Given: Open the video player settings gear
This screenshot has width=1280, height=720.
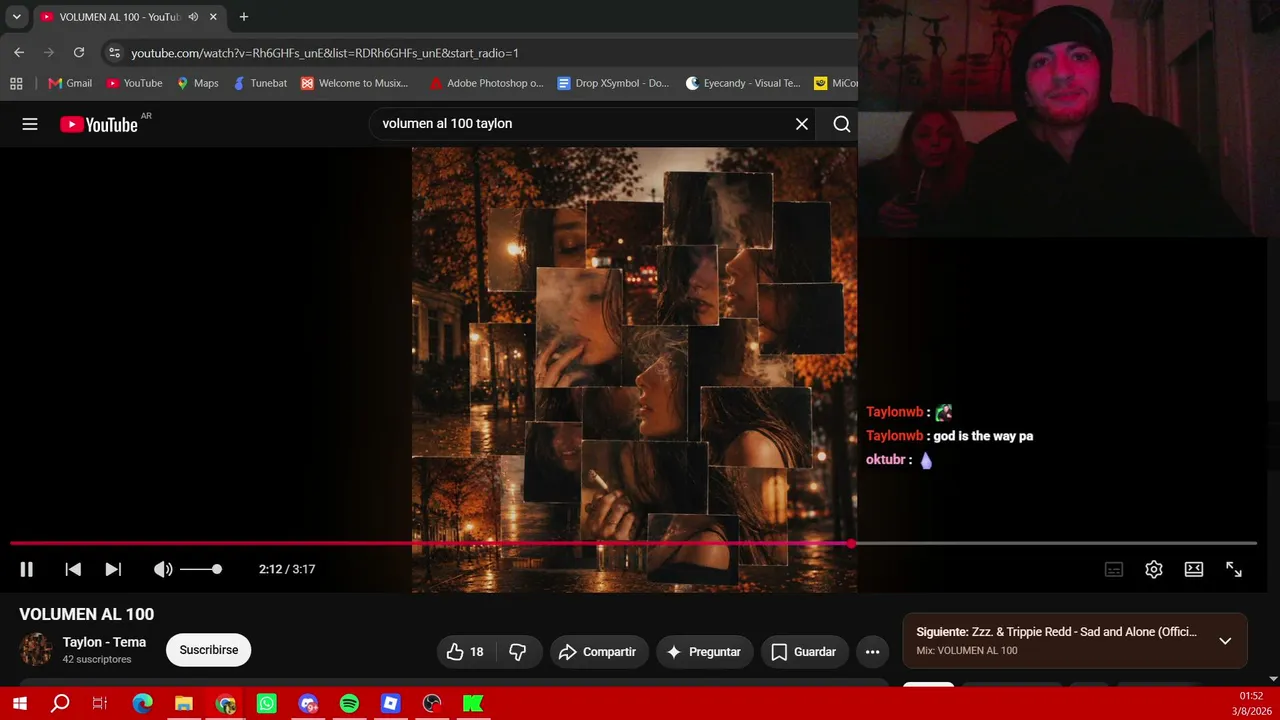Looking at the screenshot, I should point(1154,569).
